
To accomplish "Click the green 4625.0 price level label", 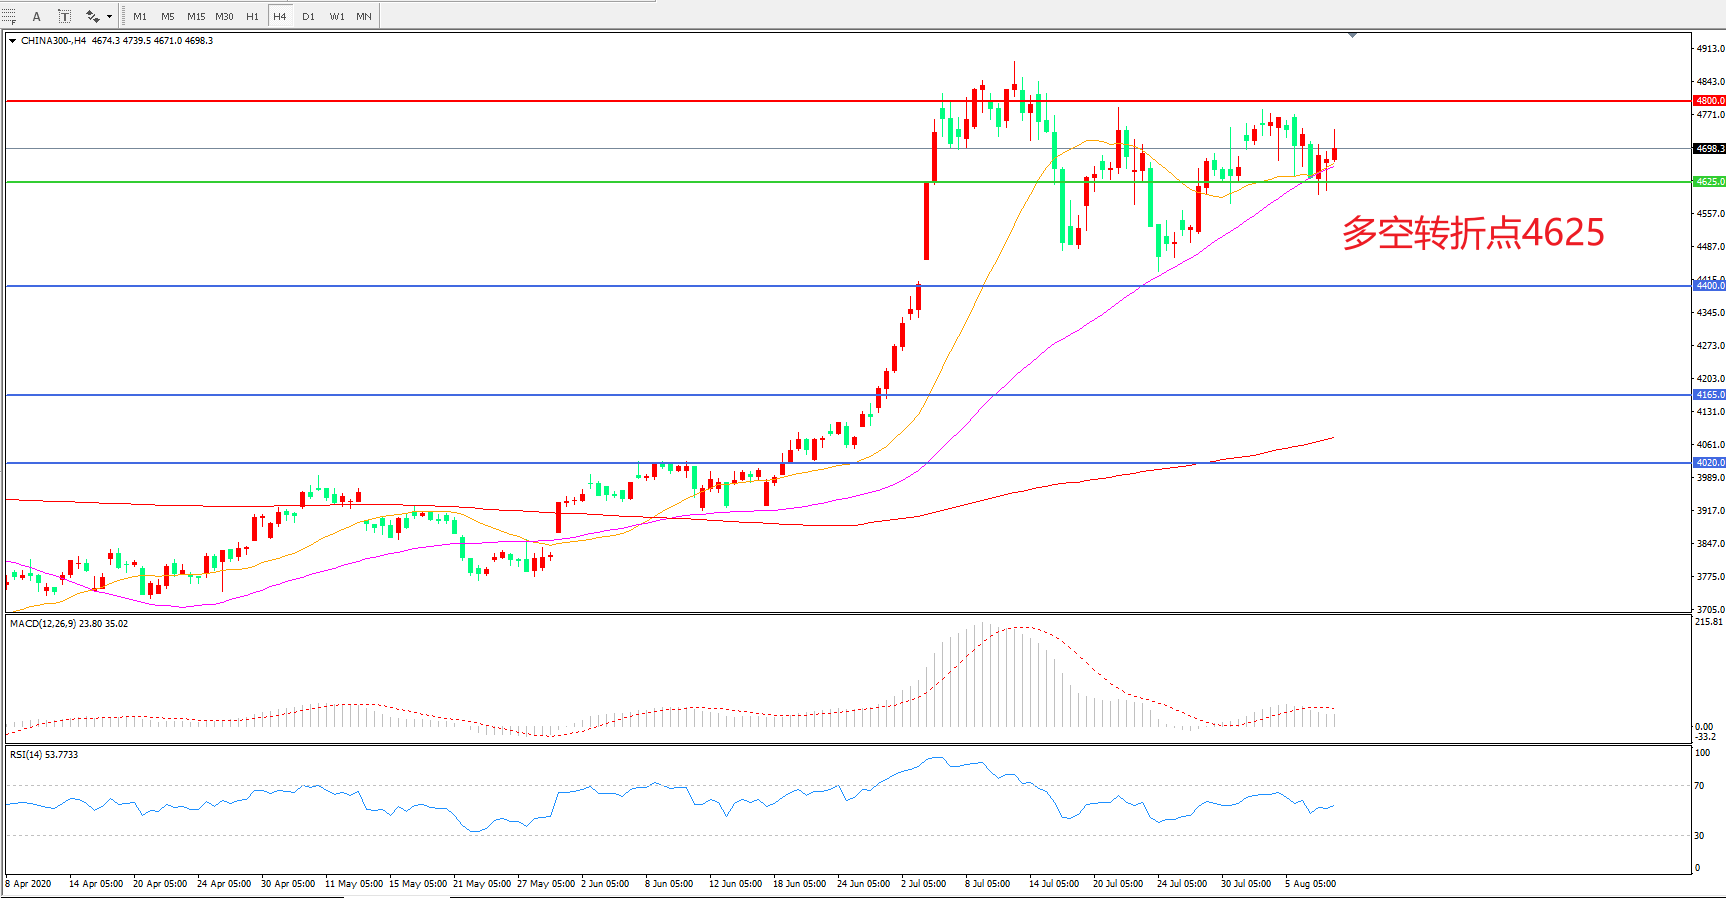I will (1709, 182).
